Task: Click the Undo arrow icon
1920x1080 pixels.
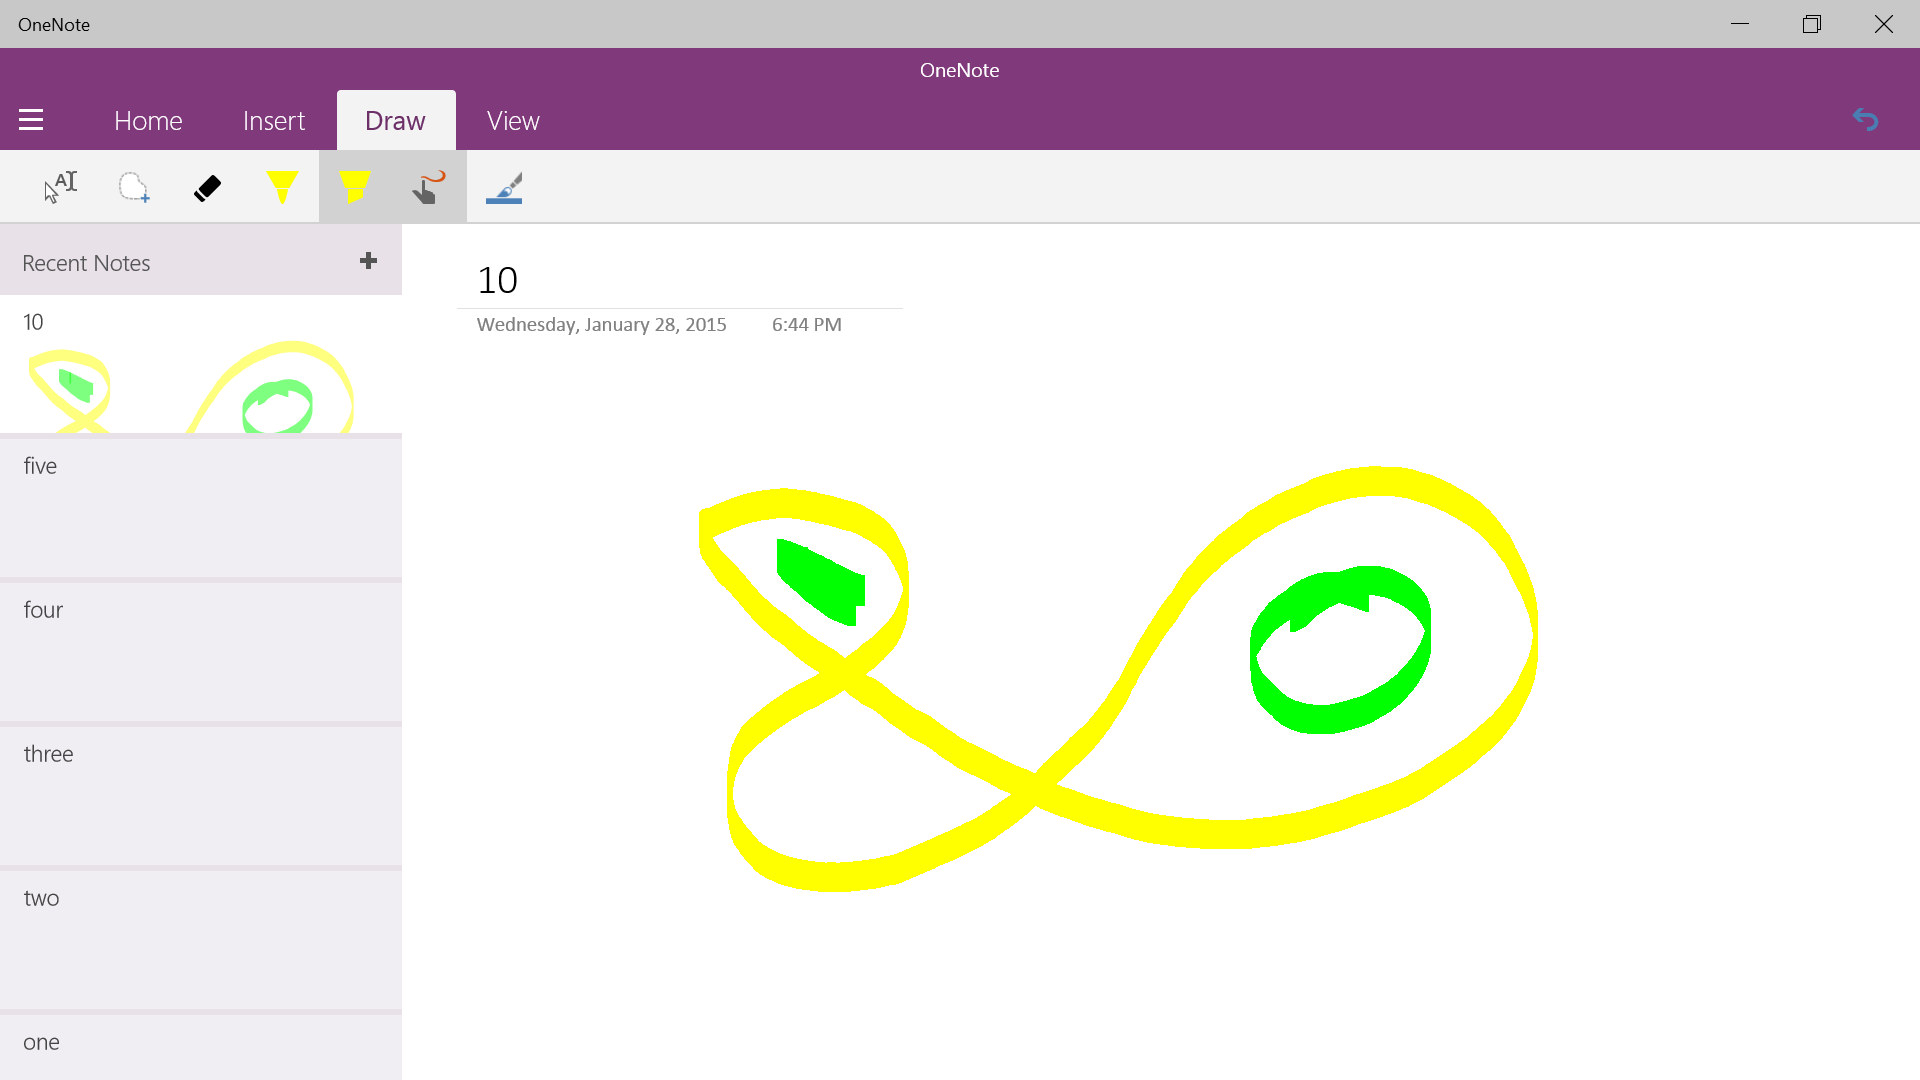Action: point(1865,120)
